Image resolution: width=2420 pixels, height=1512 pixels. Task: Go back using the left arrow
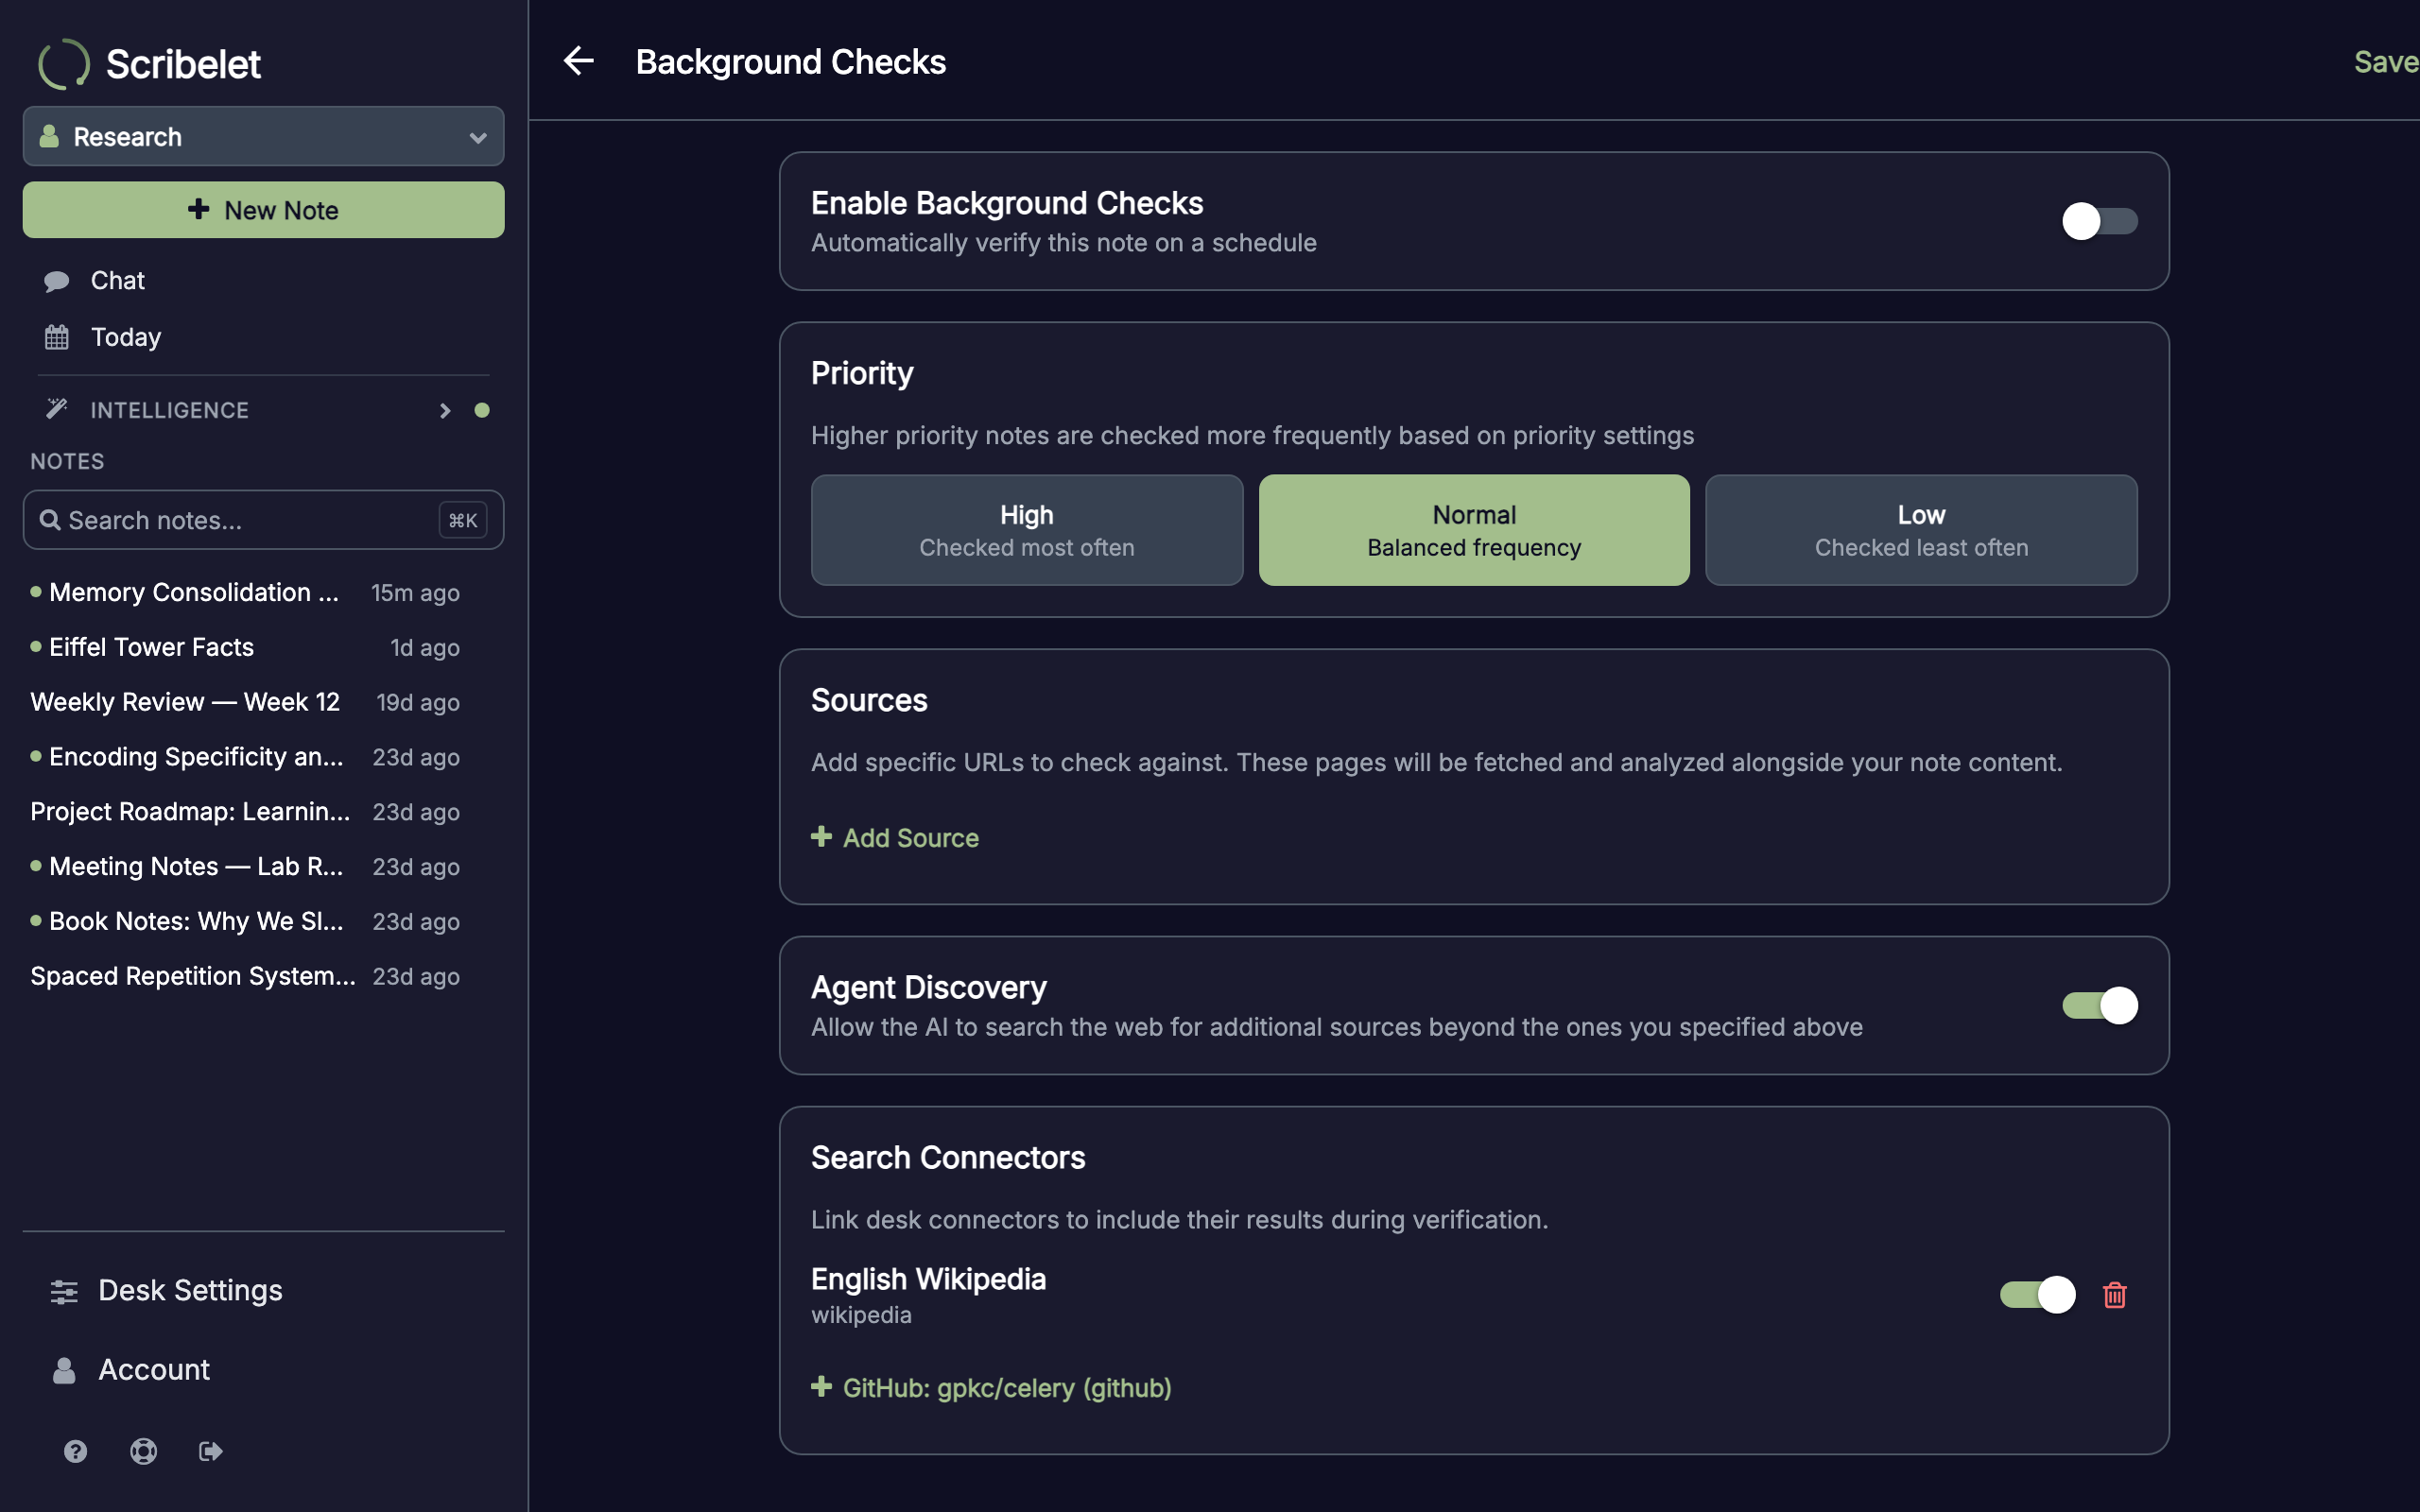[x=578, y=61]
